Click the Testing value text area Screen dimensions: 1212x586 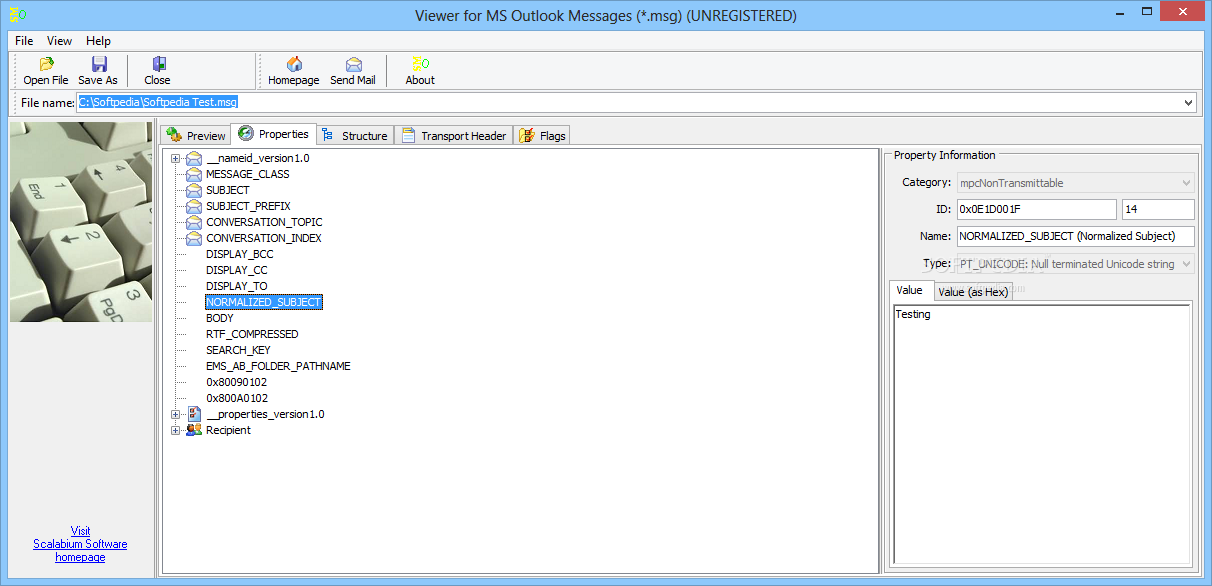[x=1041, y=433]
